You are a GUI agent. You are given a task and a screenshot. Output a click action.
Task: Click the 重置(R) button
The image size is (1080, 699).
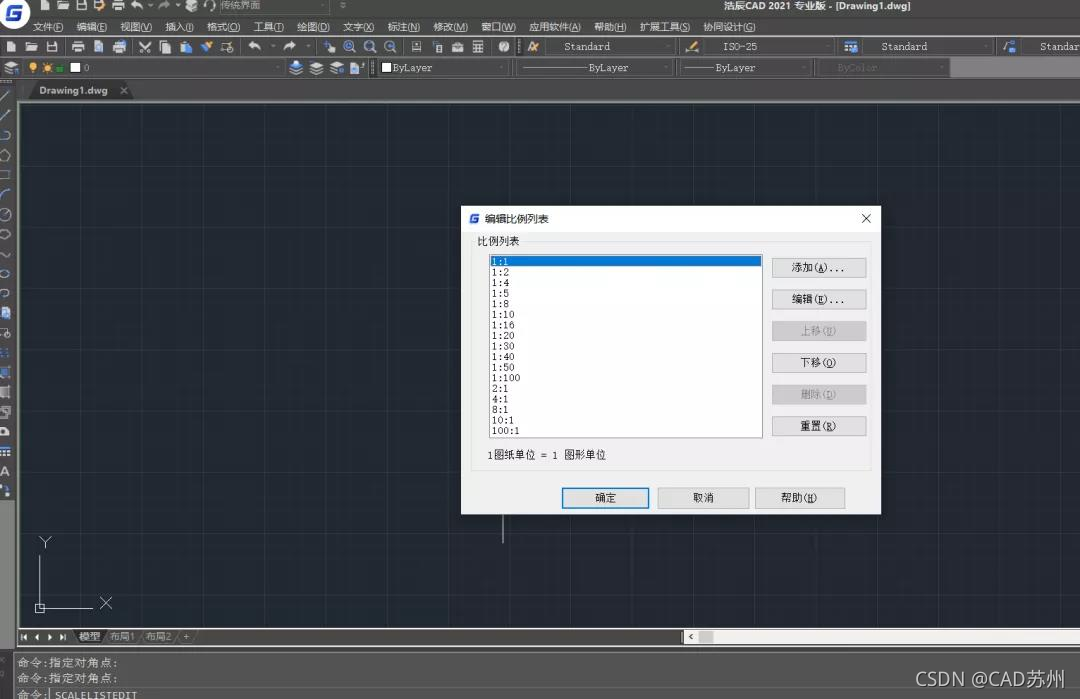point(818,426)
